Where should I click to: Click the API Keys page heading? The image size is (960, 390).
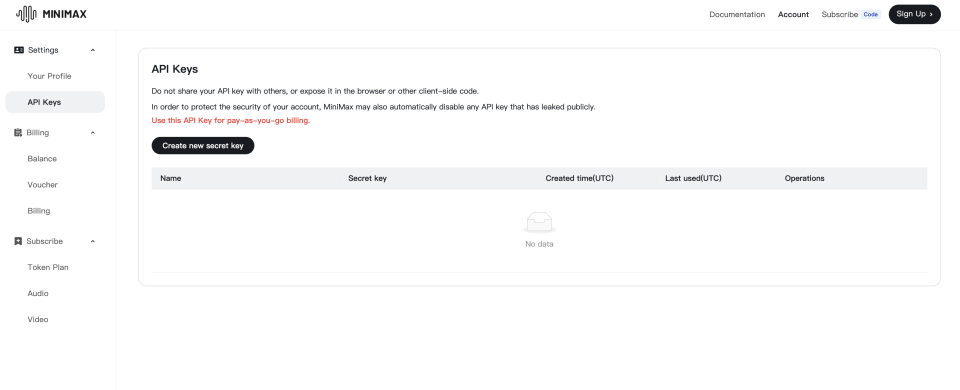click(x=174, y=69)
